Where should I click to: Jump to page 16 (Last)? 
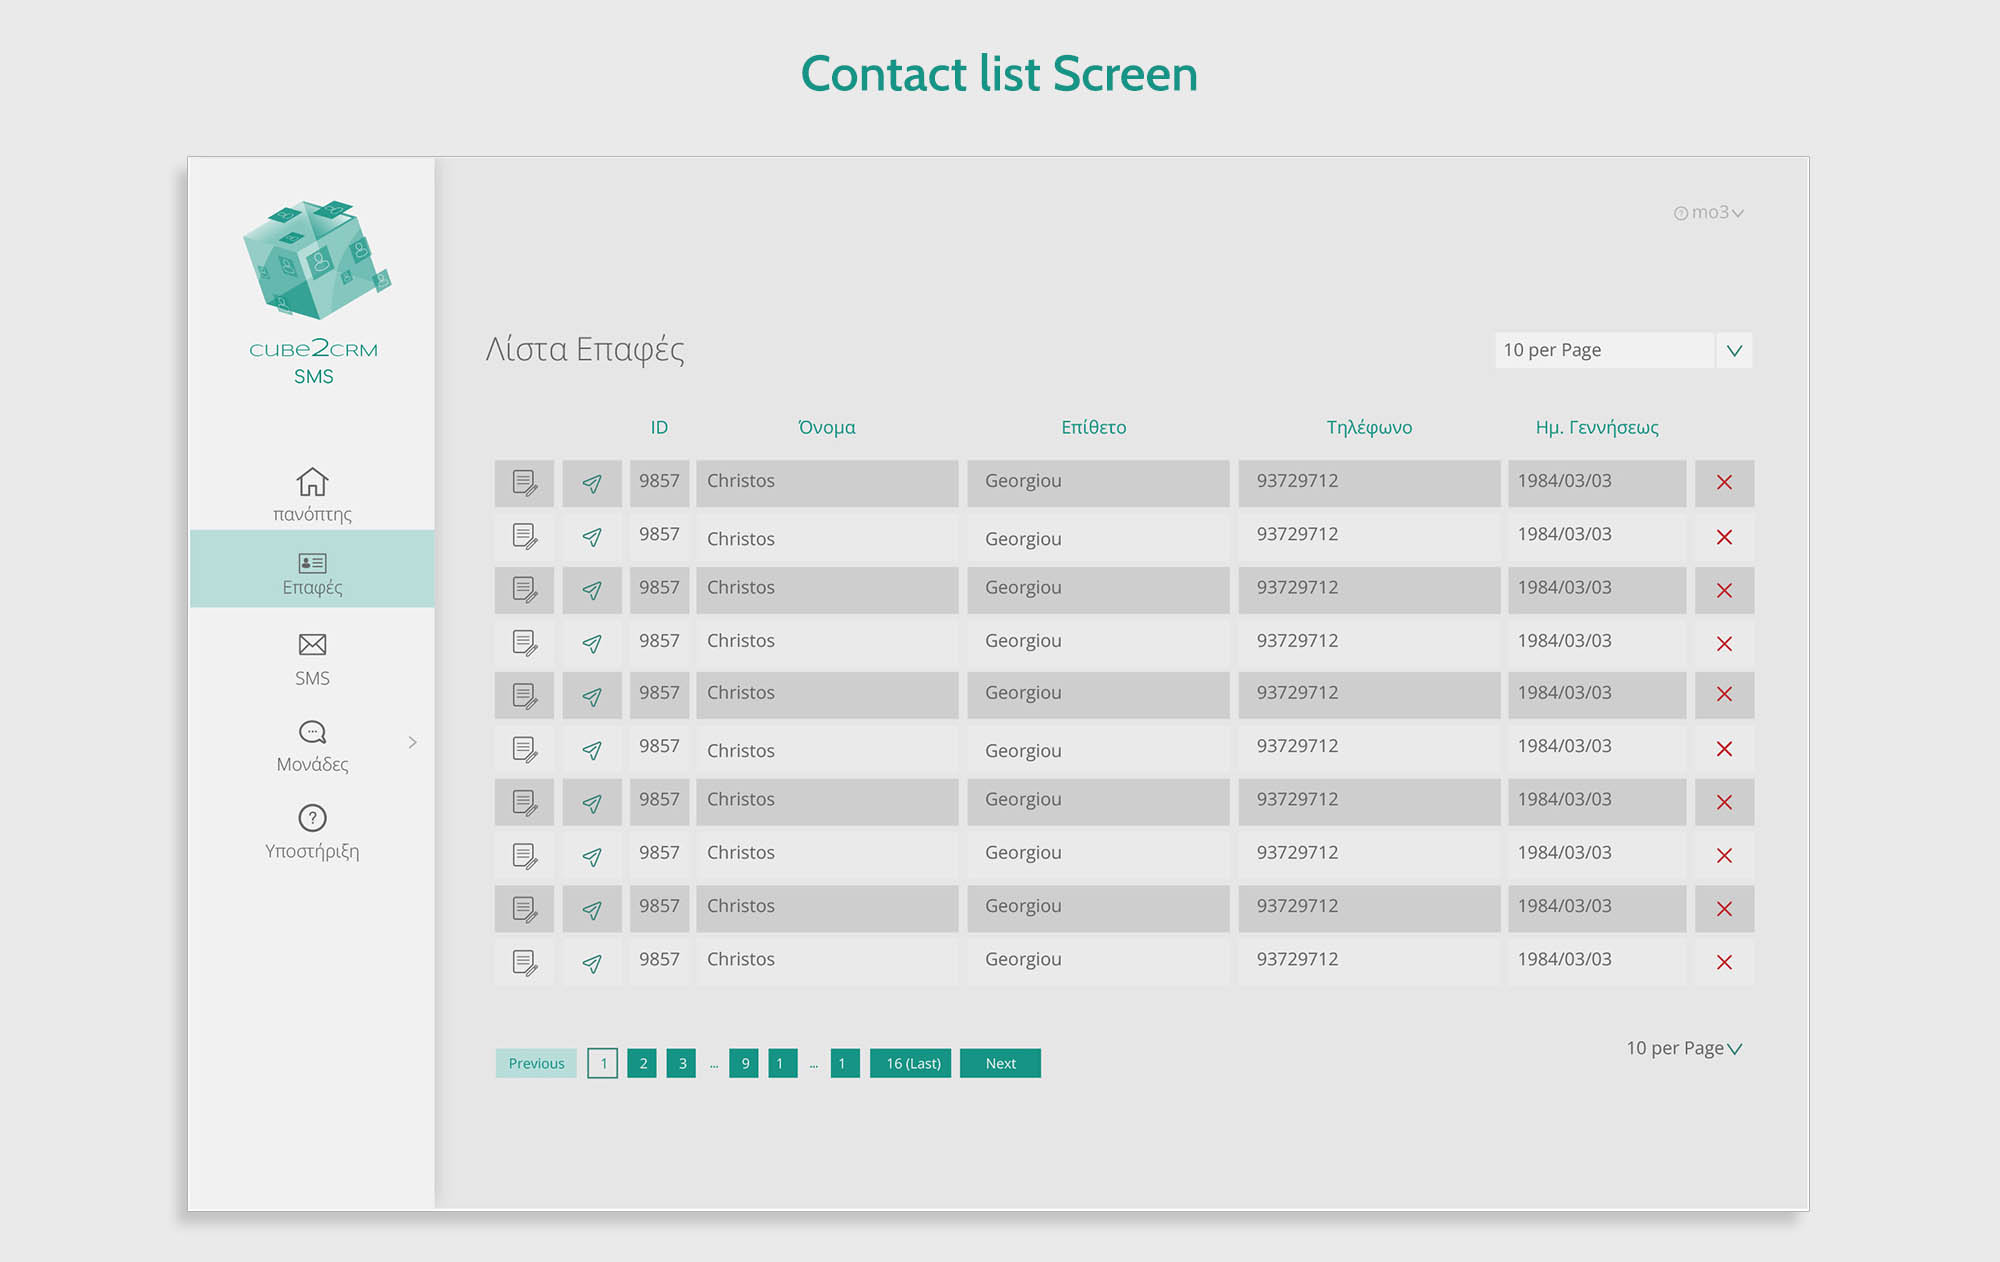tap(912, 1063)
